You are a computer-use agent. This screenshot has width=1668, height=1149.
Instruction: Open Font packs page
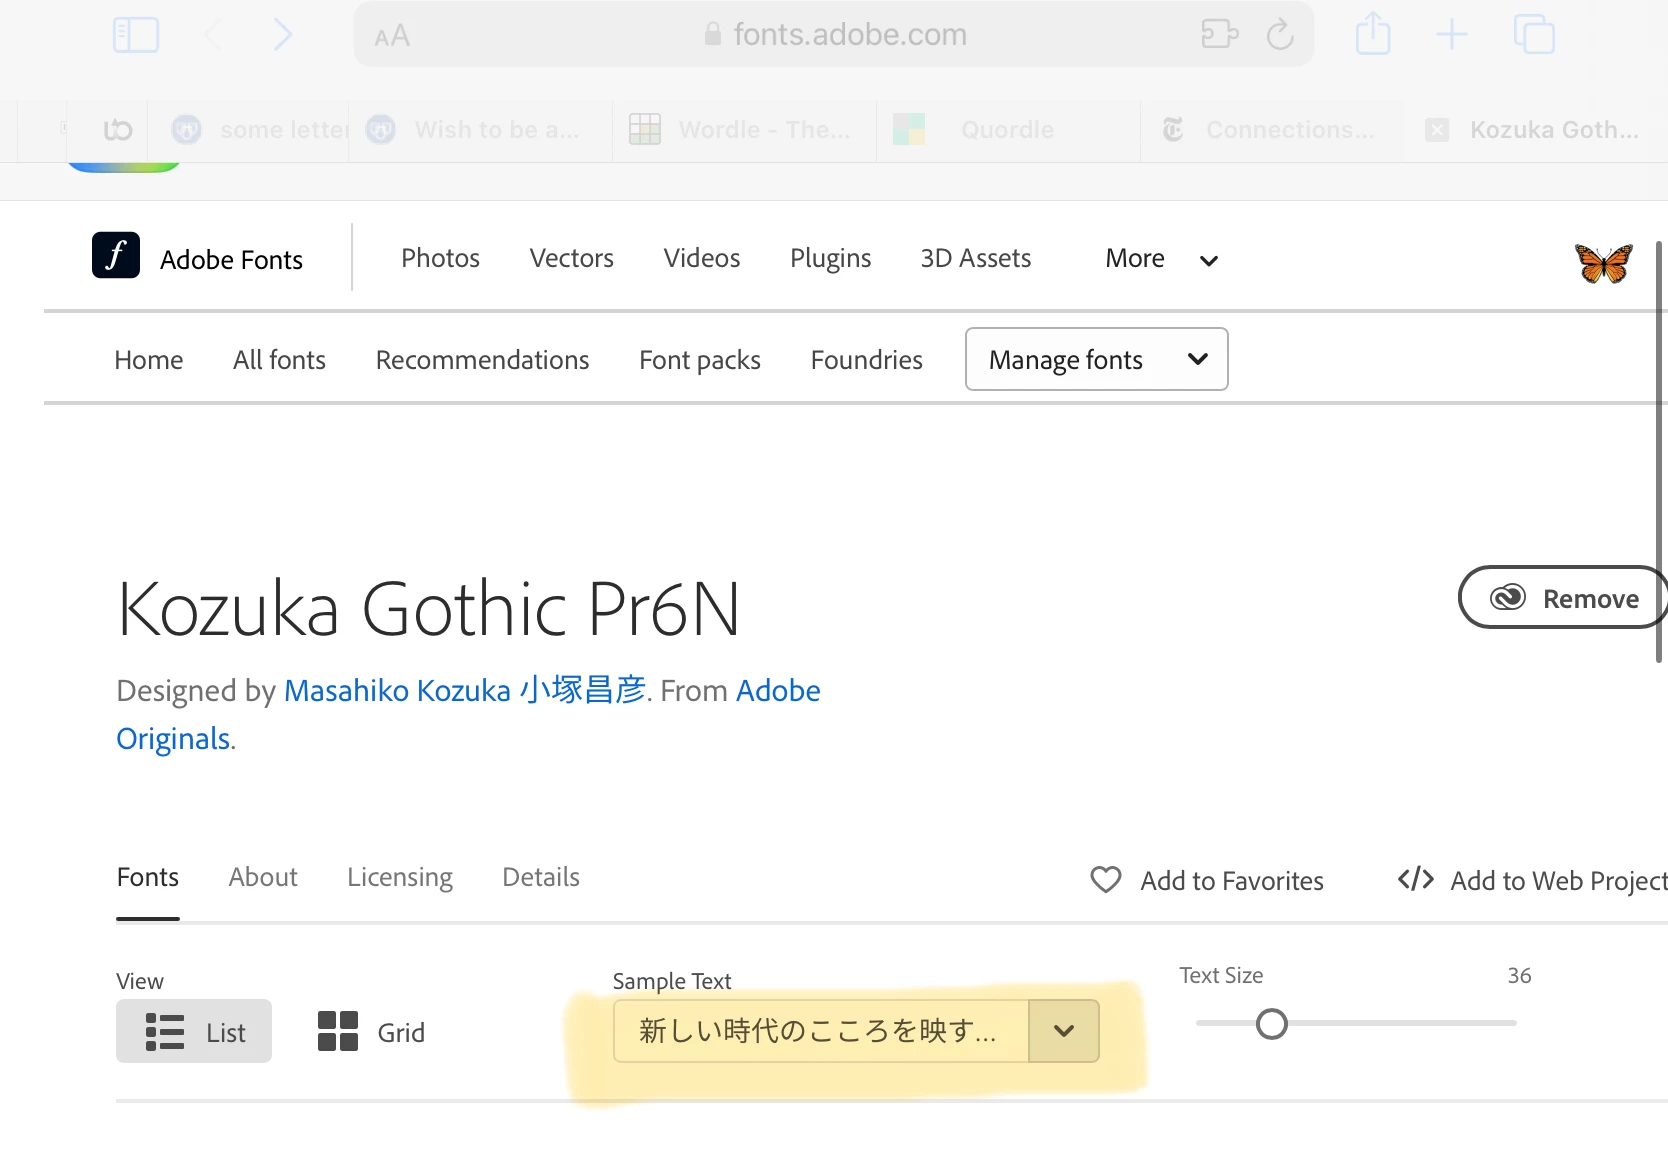click(x=700, y=361)
